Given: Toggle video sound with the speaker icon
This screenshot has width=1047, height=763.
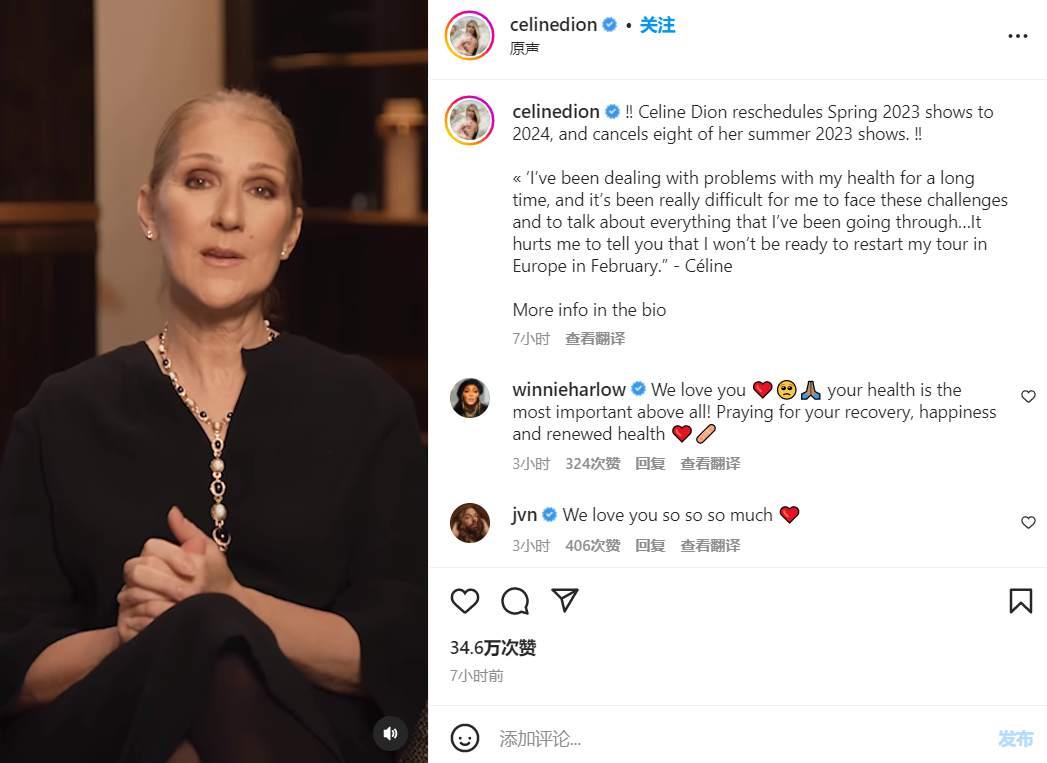Looking at the screenshot, I should tap(390, 733).
